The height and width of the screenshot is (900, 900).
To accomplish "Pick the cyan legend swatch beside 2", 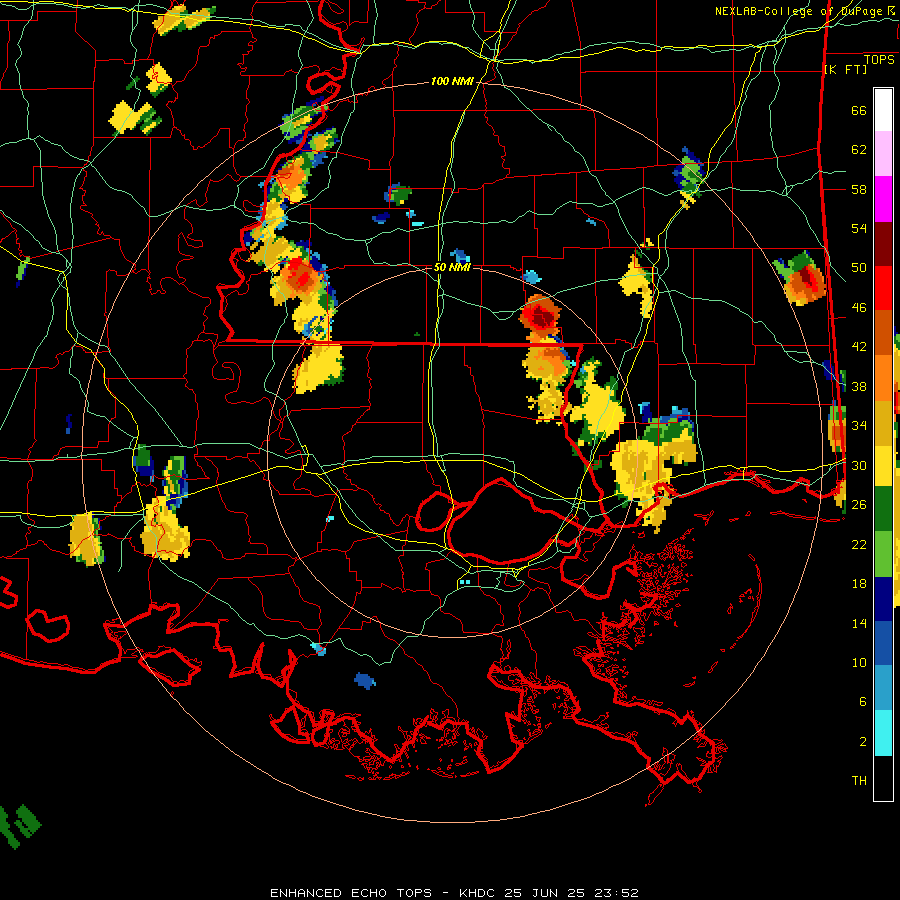I will point(883,733).
